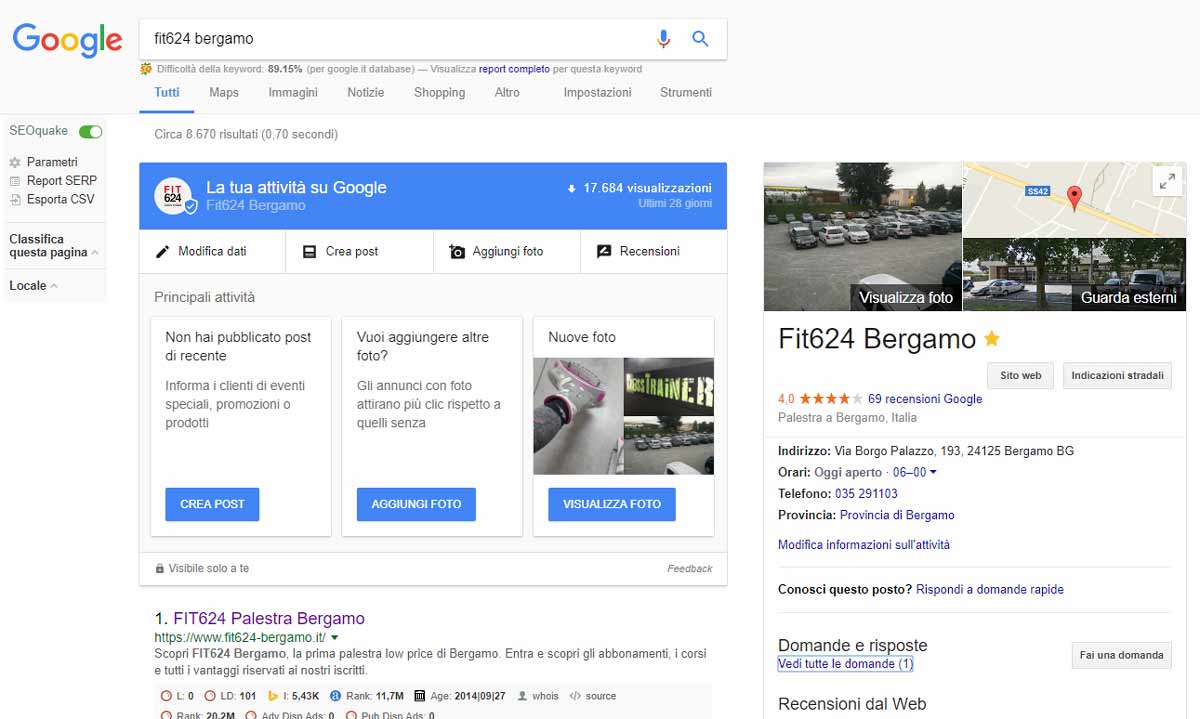Click Age 2014|09|27 metric
Image resolution: width=1200 pixels, height=719 pixels.
pos(460,696)
